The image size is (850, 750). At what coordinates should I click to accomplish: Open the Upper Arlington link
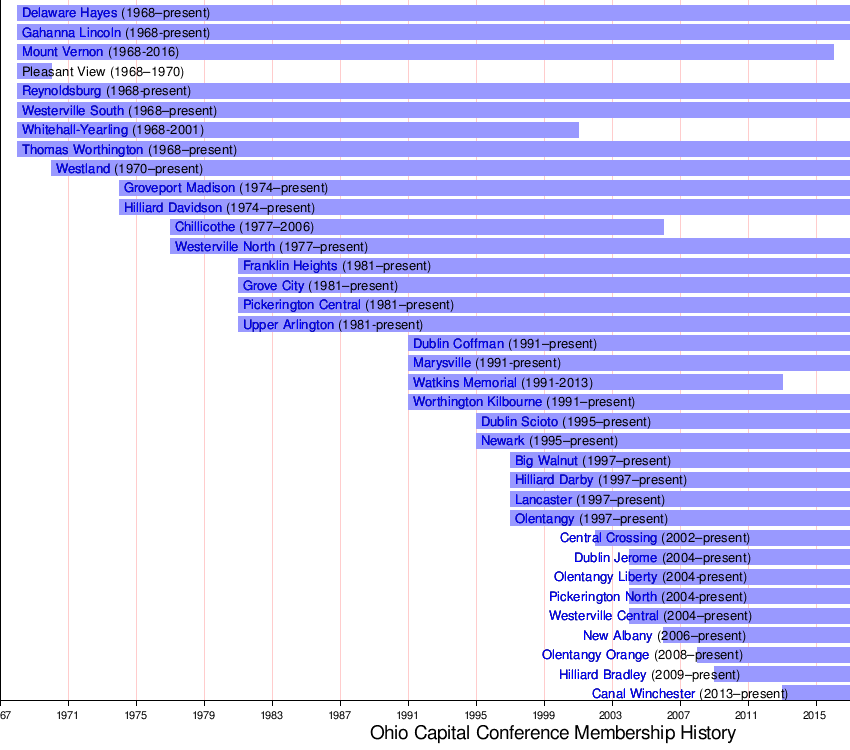[288, 325]
